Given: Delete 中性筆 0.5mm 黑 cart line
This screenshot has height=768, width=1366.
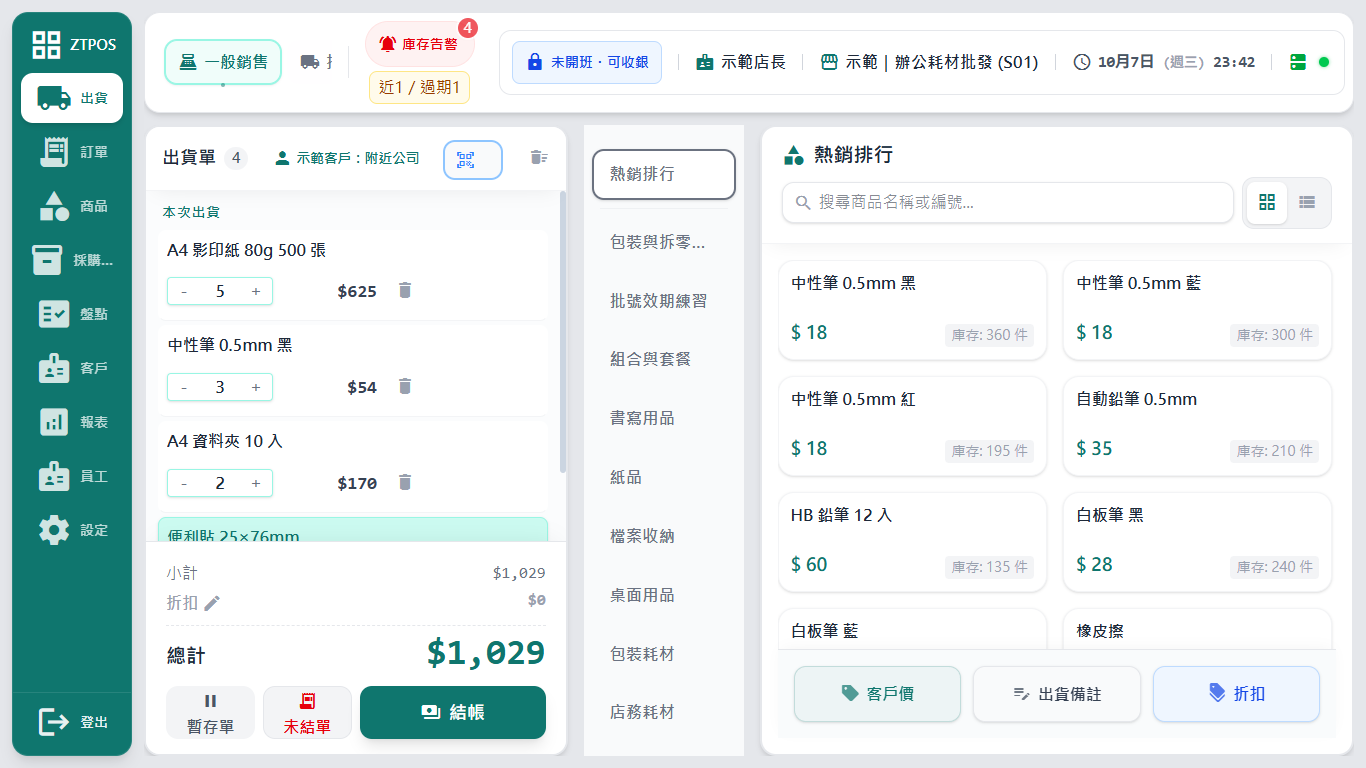Looking at the screenshot, I should coord(404,386).
